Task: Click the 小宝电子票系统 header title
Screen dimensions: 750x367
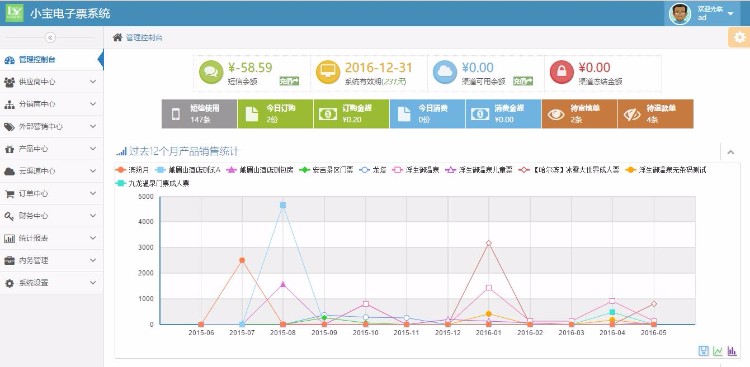Action: click(70, 13)
